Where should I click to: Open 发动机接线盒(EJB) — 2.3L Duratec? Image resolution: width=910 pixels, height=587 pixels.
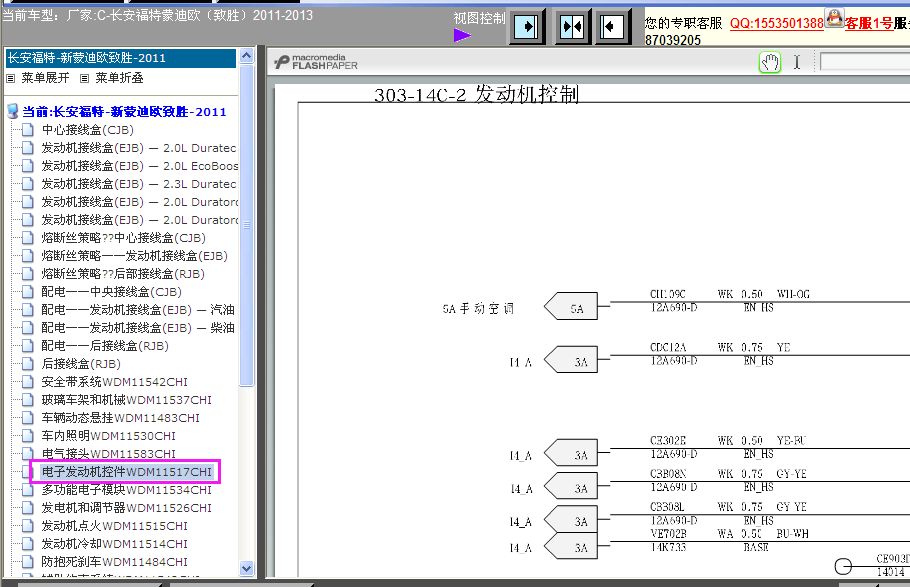coord(139,183)
